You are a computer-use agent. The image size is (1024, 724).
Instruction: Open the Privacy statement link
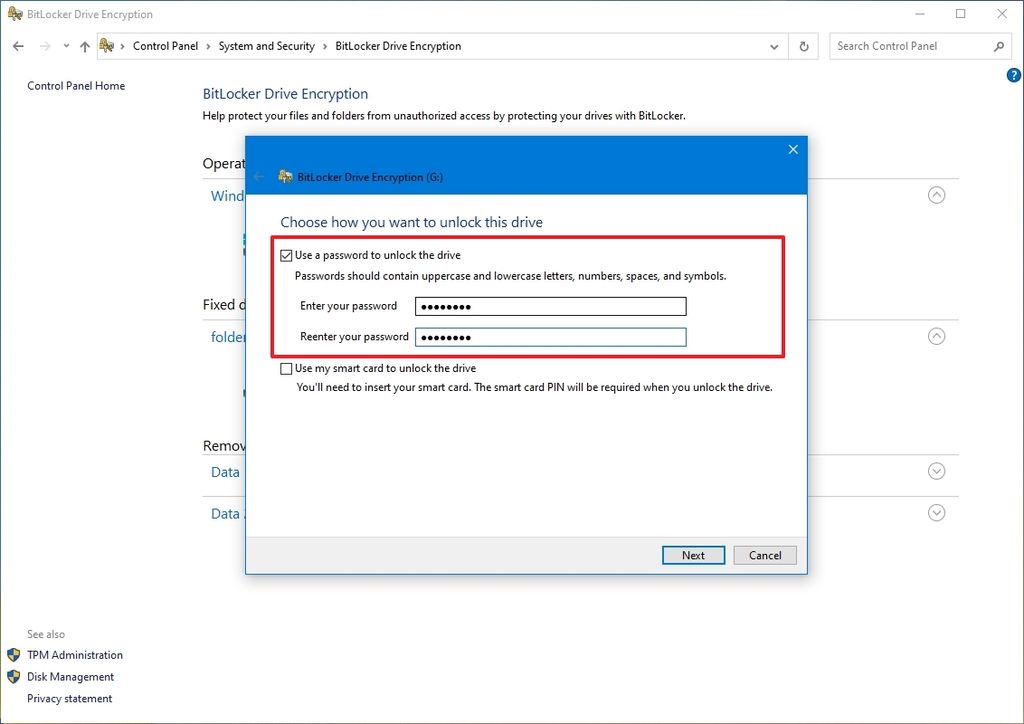[70, 699]
